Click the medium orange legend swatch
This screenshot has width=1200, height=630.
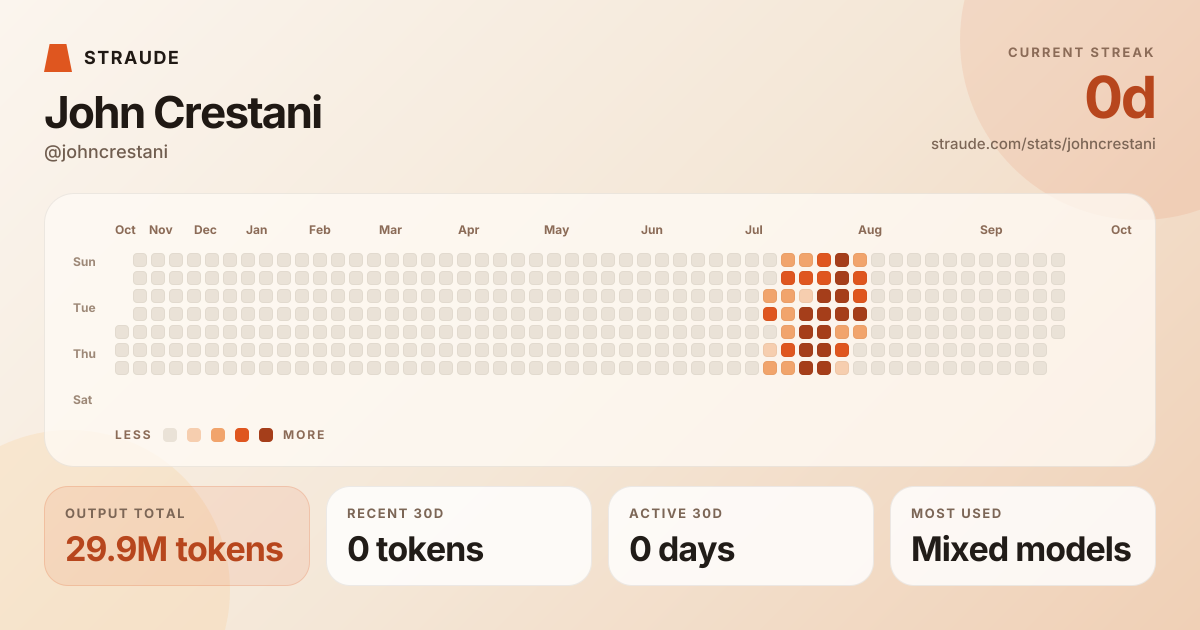pos(218,435)
